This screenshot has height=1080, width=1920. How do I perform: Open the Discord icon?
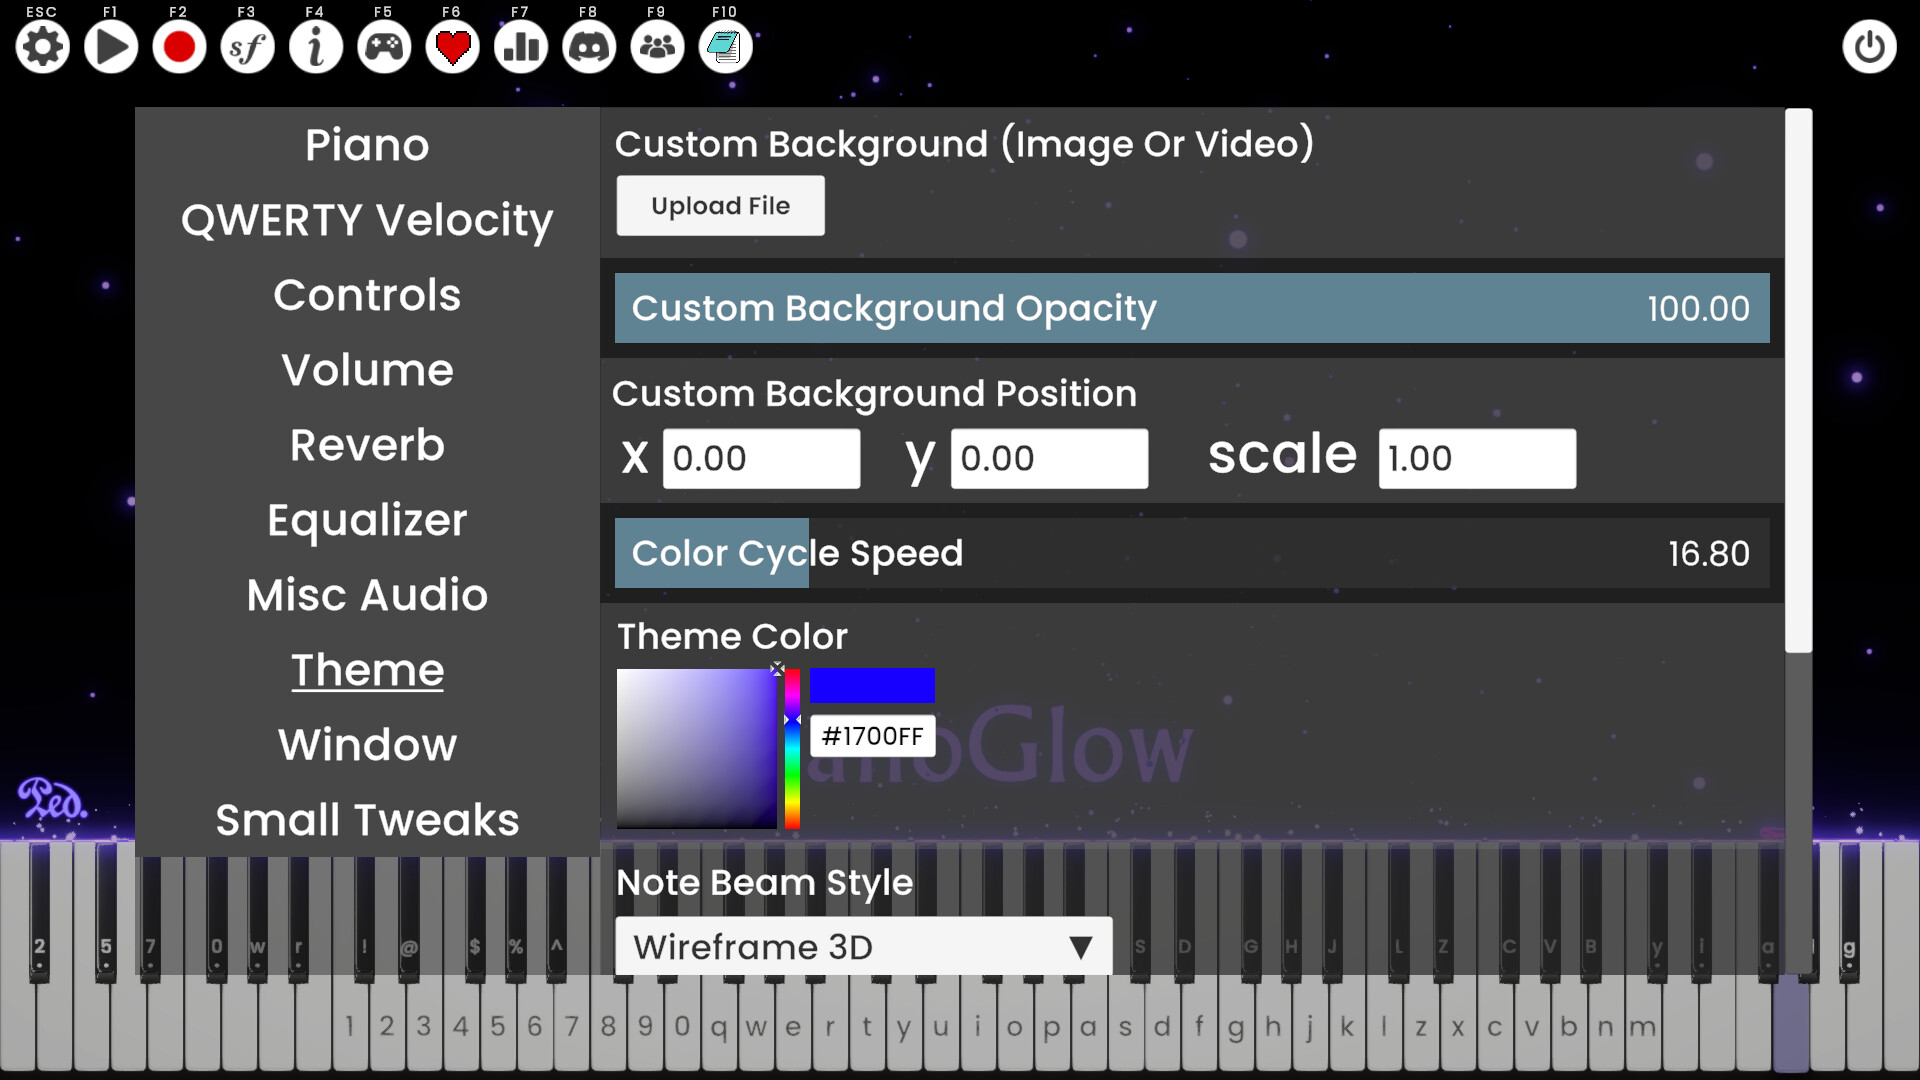click(x=589, y=47)
